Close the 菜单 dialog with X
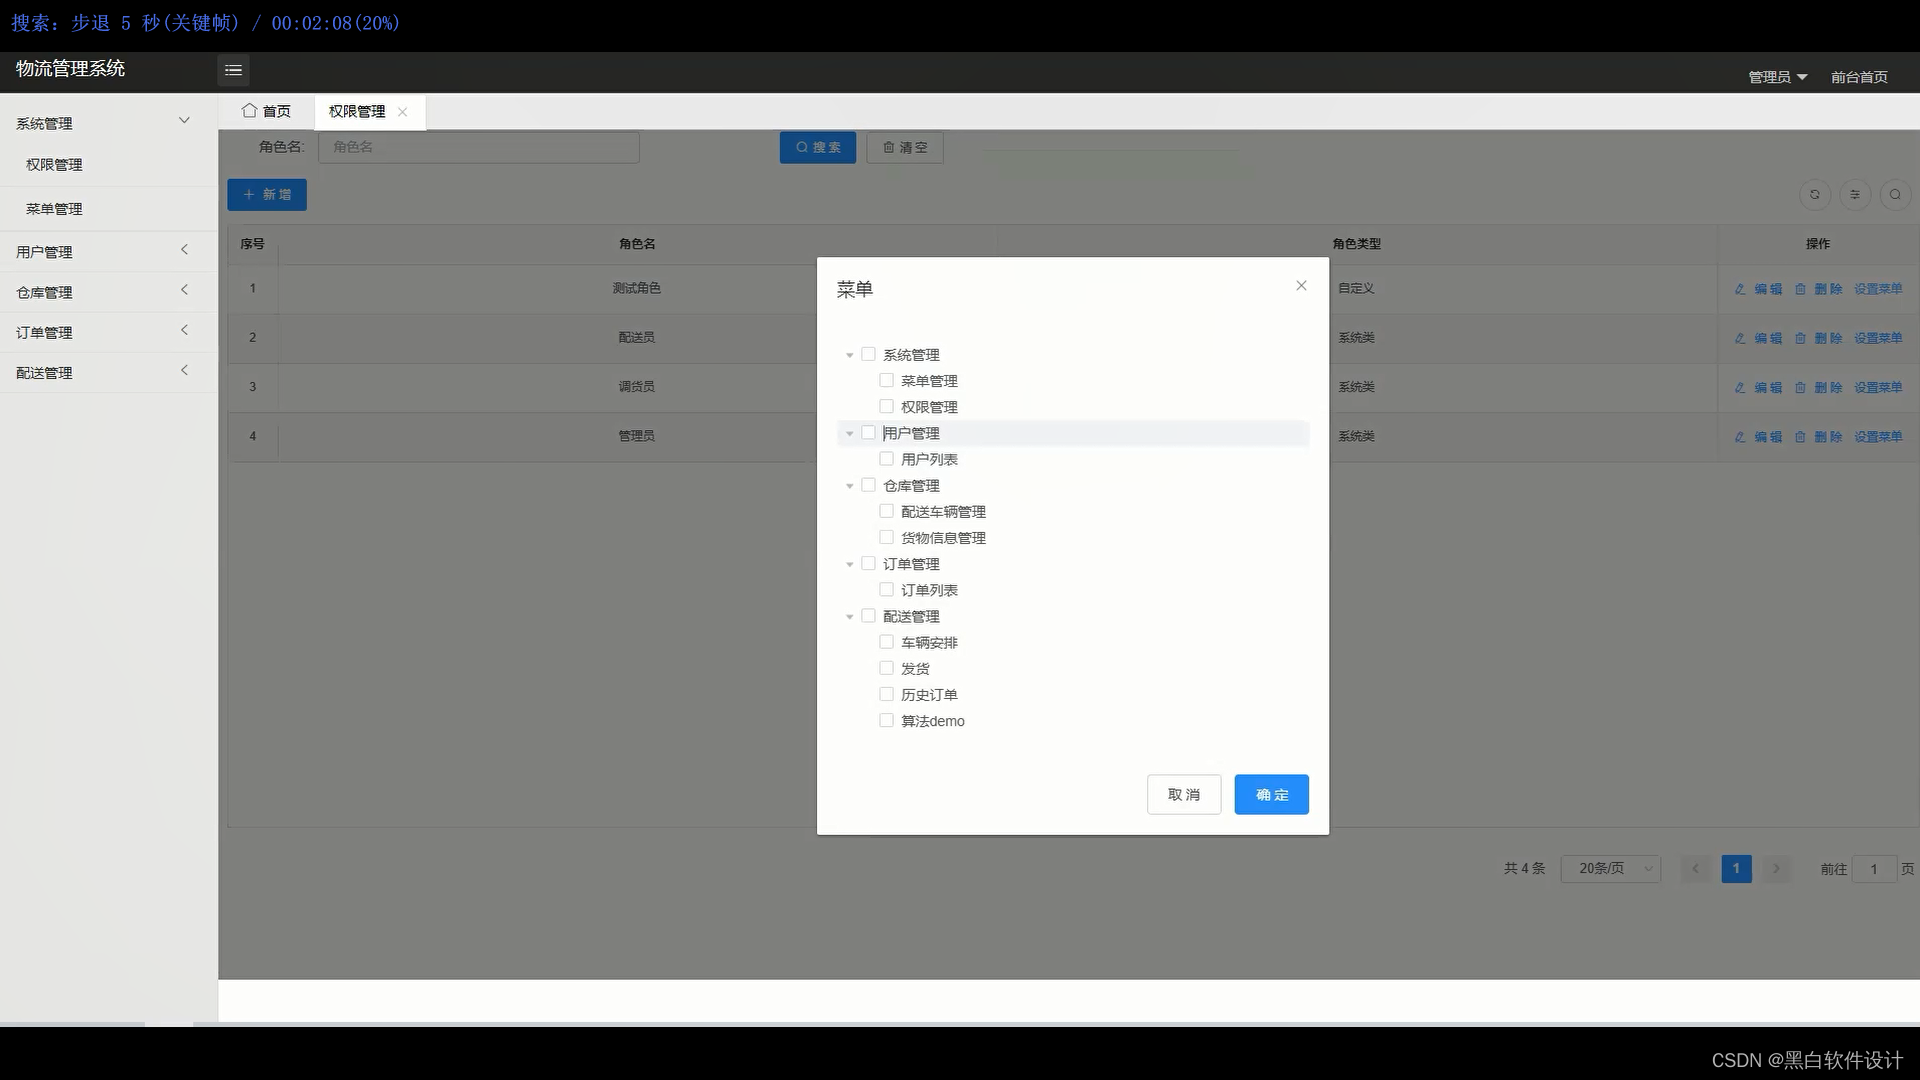The height and width of the screenshot is (1080, 1920). [1301, 286]
